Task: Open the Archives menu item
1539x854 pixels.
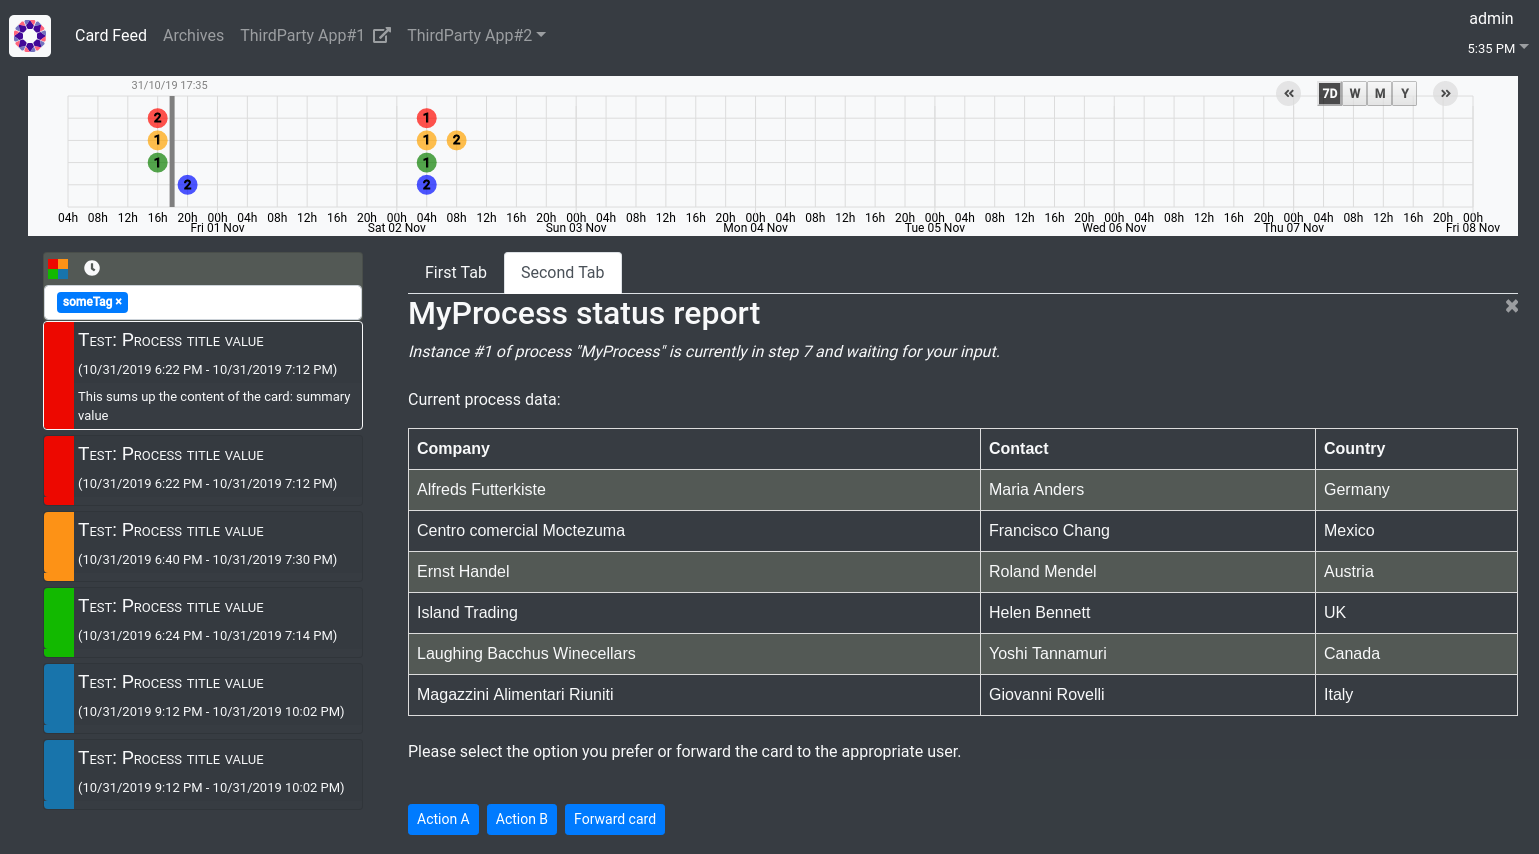Action: (193, 36)
